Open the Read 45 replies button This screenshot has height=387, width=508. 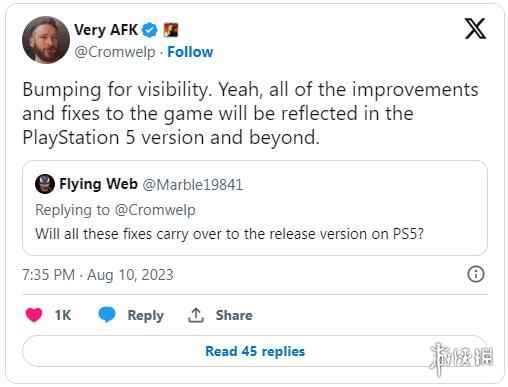pos(255,351)
